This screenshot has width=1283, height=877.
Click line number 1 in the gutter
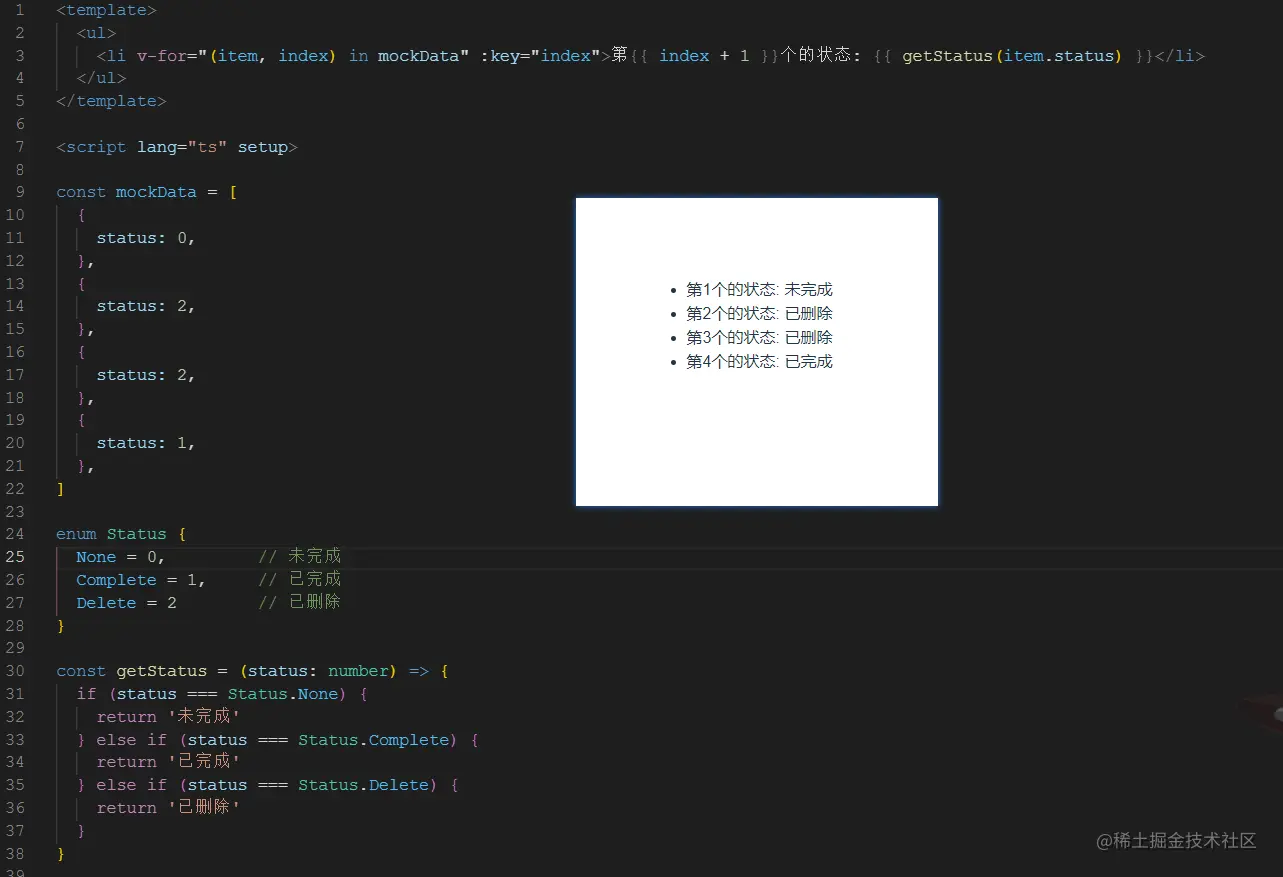19,10
